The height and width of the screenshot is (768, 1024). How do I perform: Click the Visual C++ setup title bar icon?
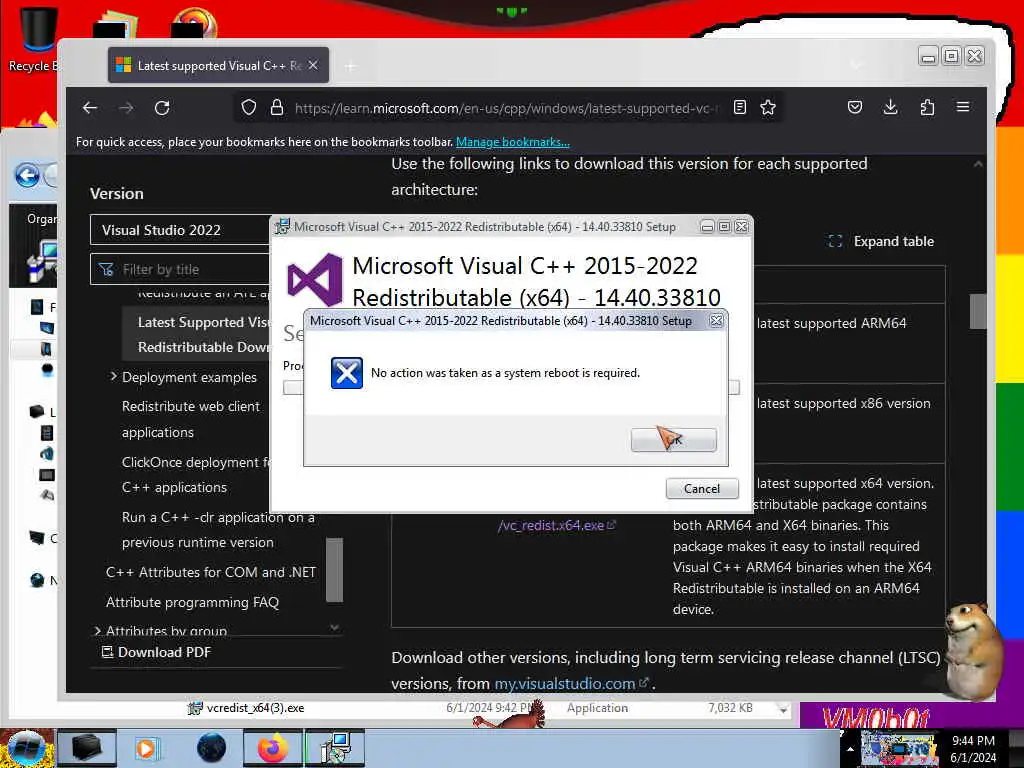pyautogui.click(x=282, y=227)
